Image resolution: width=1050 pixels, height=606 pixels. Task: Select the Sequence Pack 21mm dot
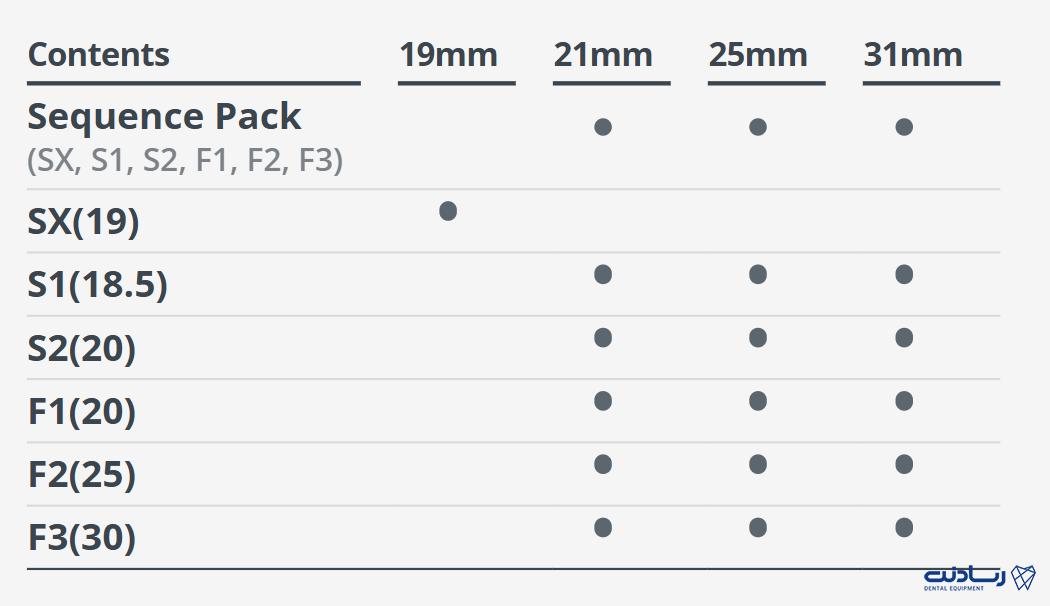click(603, 127)
